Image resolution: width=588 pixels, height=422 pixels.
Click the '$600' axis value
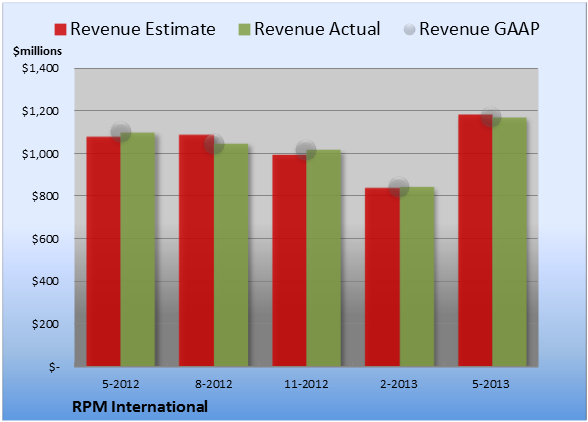point(45,239)
